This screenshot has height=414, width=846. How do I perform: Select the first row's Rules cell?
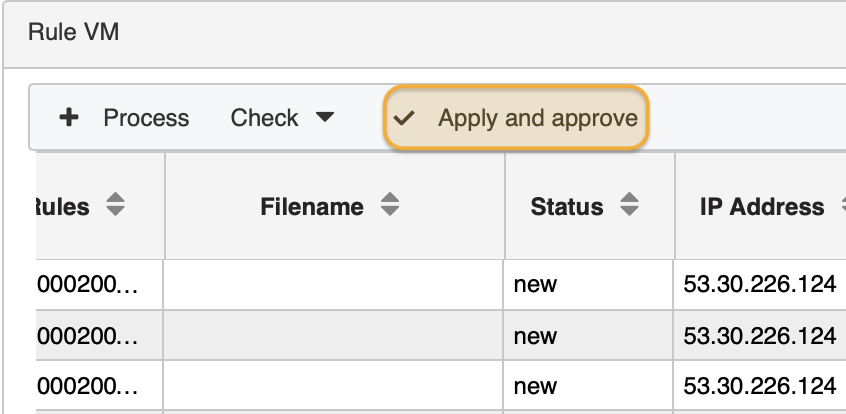88,284
